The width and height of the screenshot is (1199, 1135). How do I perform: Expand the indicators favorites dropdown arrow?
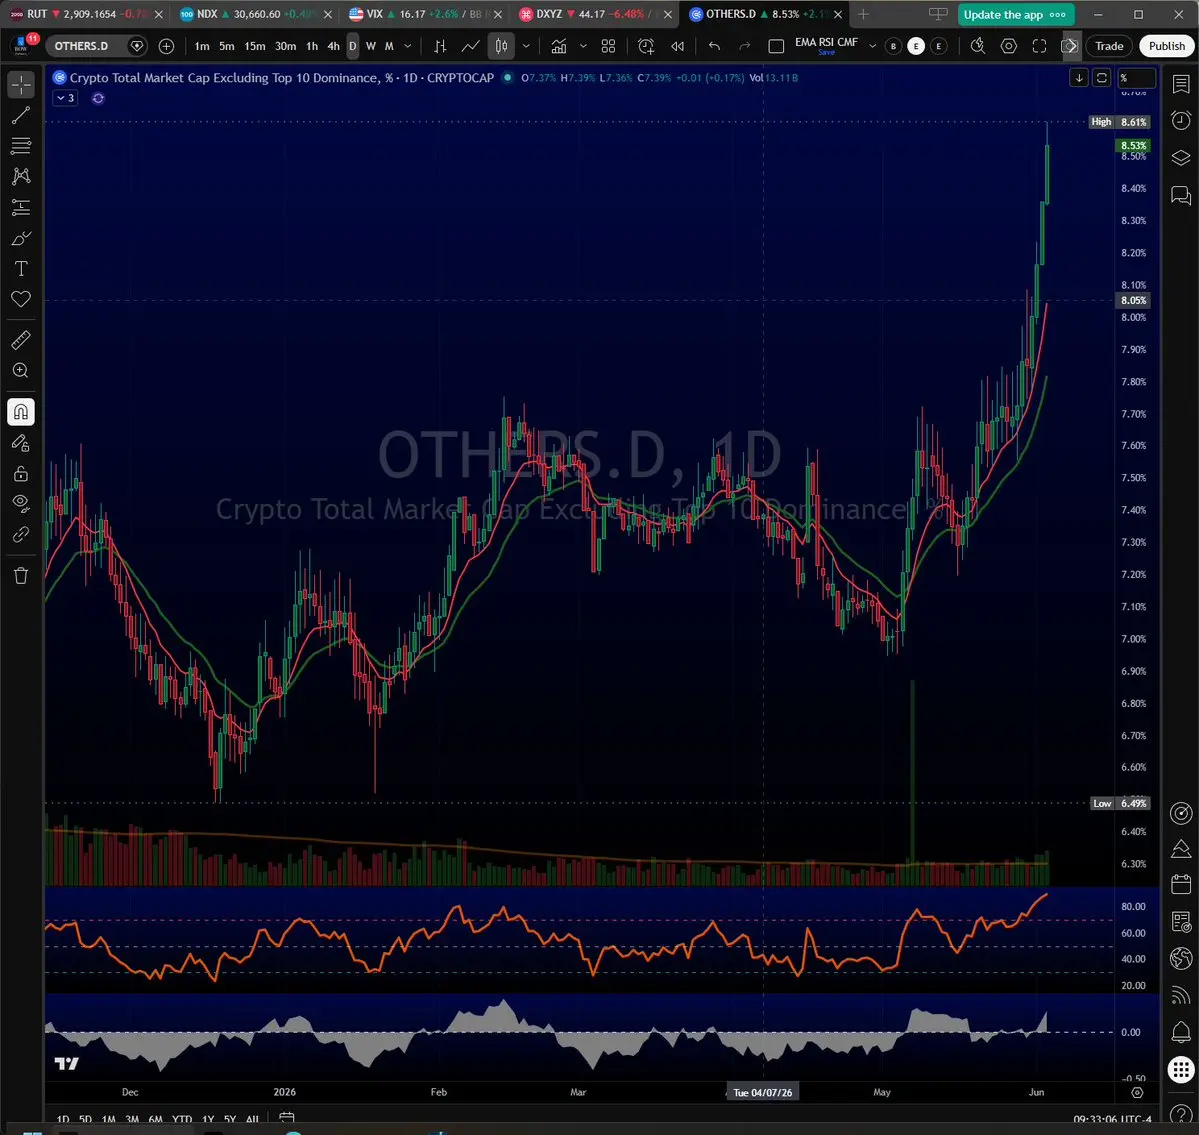tap(583, 46)
